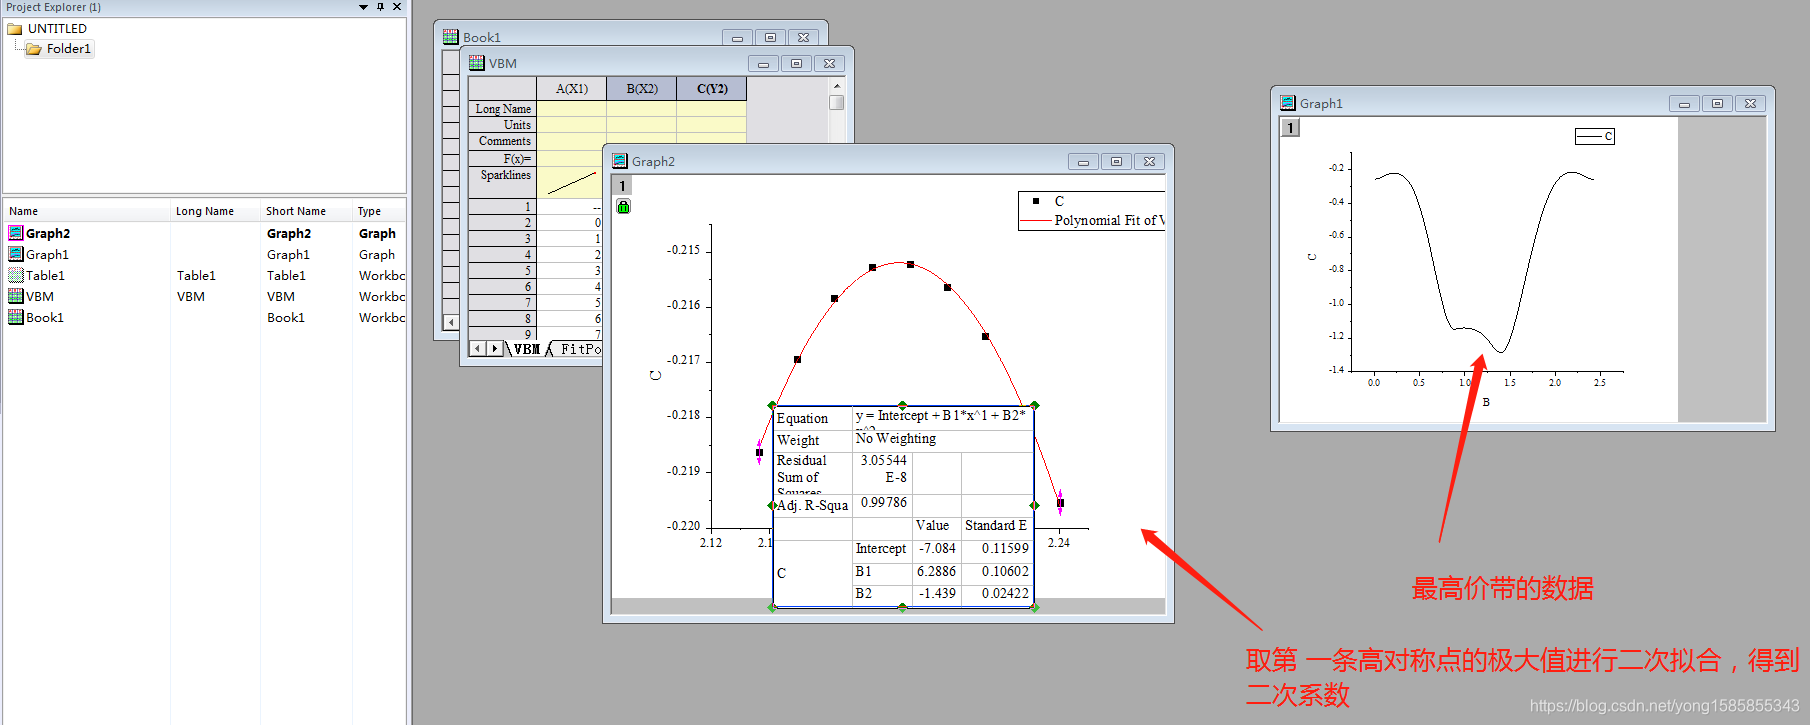Click the green lock icon in Graph2

(x=623, y=206)
